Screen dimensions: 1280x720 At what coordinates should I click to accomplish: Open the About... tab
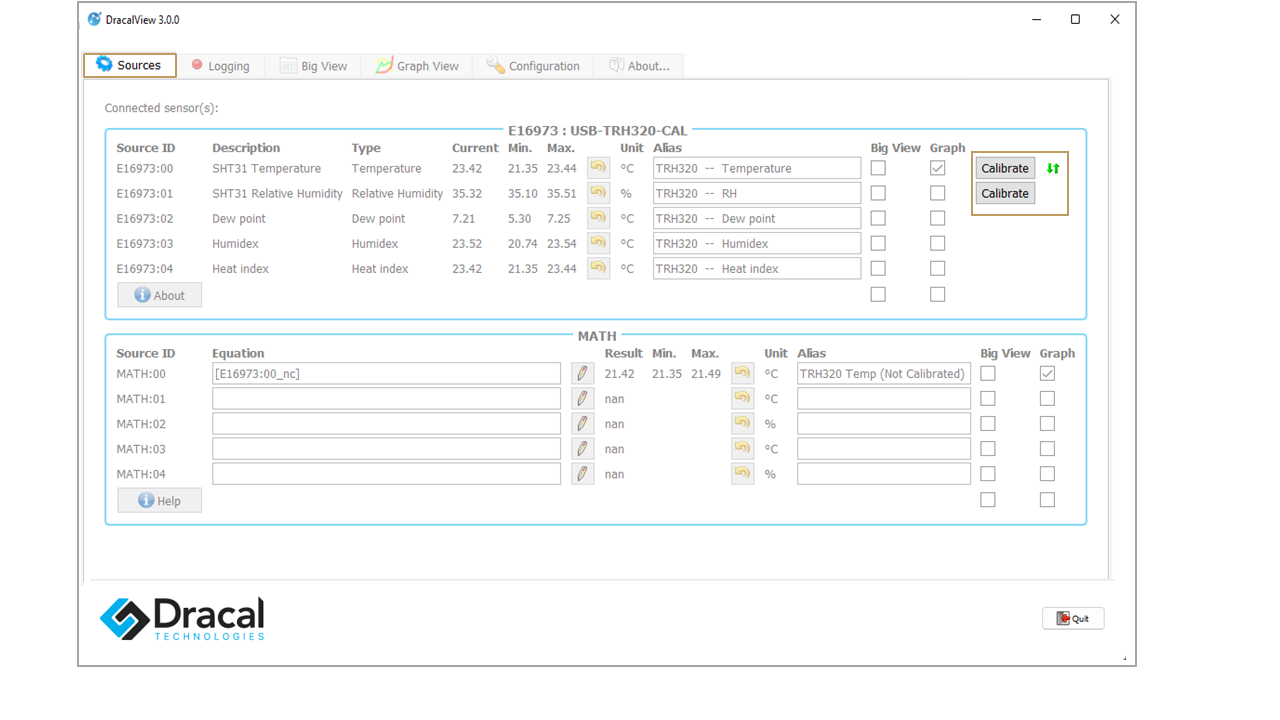click(x=639, y=66)
